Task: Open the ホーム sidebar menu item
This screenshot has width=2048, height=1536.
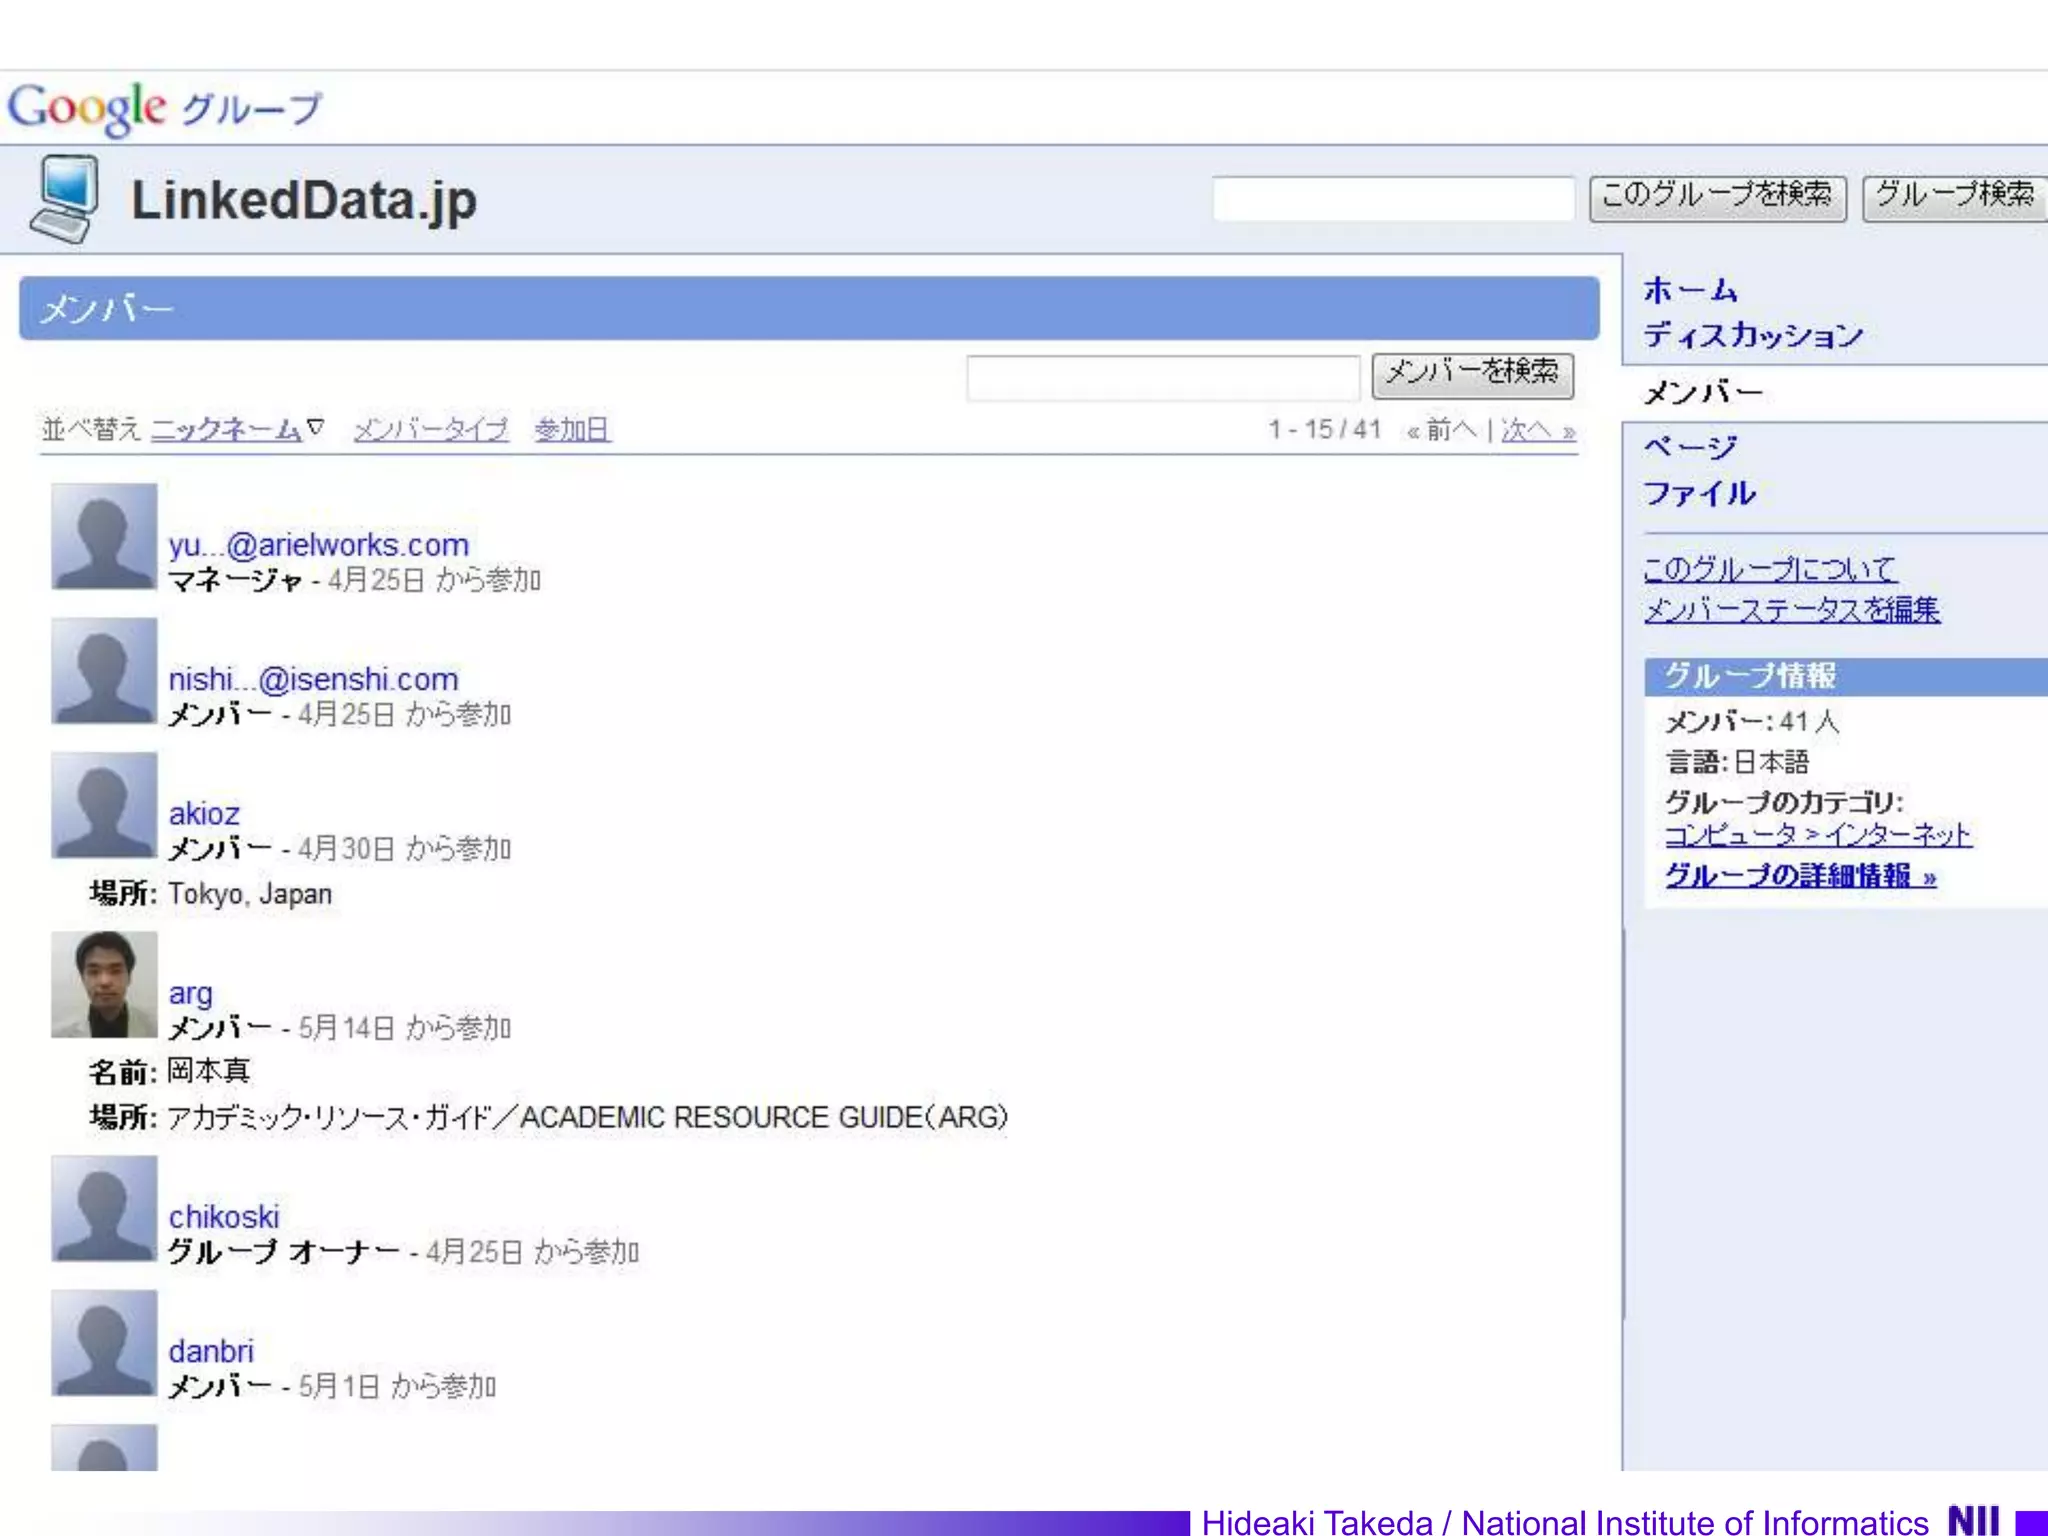Action: (x=1690, y=290)
